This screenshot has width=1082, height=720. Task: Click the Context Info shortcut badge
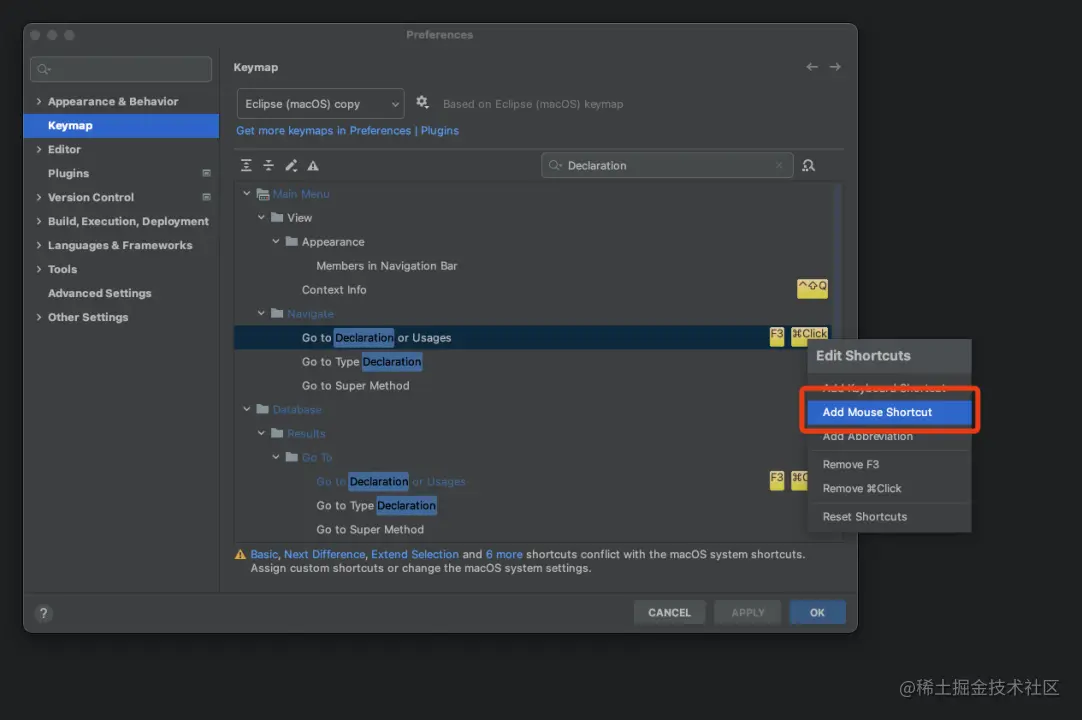[812, 288]
